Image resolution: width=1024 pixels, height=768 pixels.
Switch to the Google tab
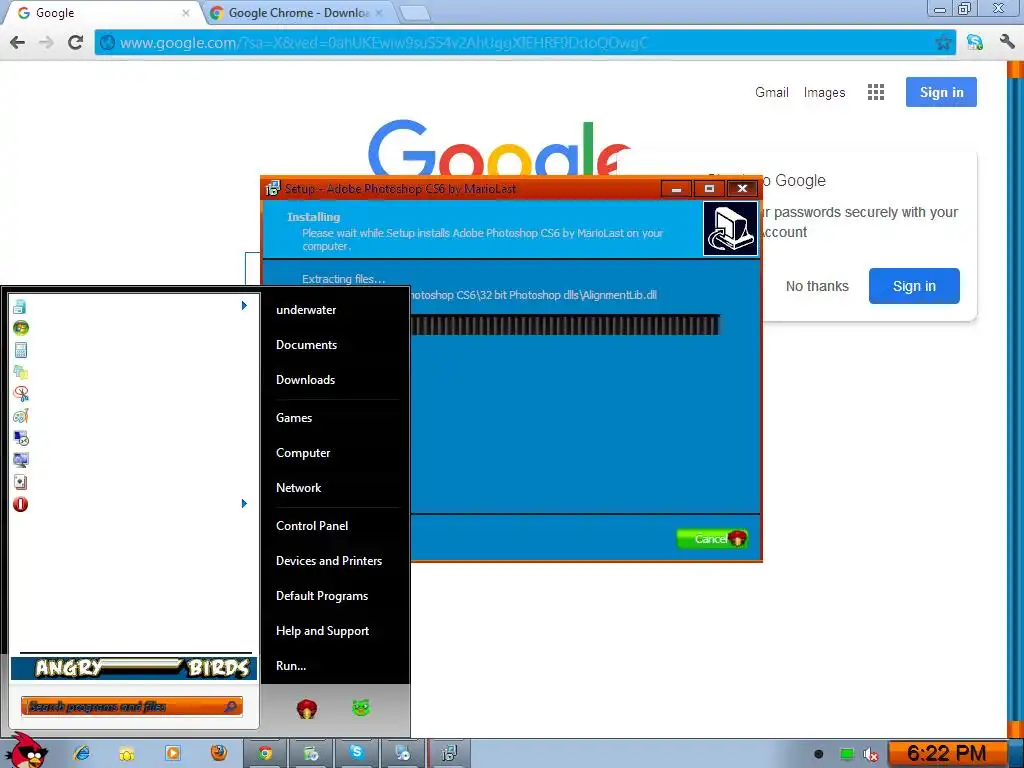point(98,13)
